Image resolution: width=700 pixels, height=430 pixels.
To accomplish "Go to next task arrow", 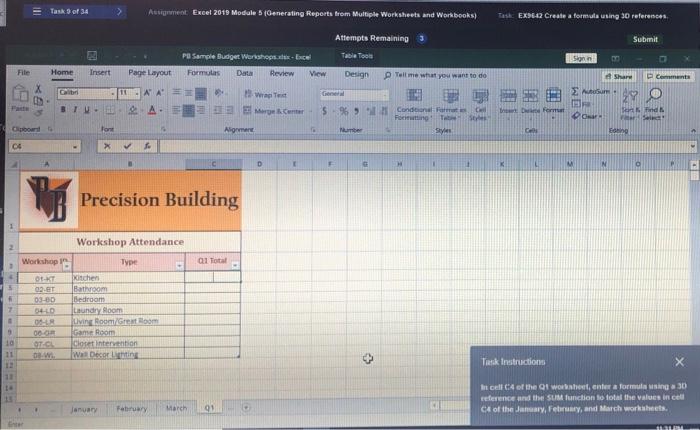I will [x=119, y=12].
